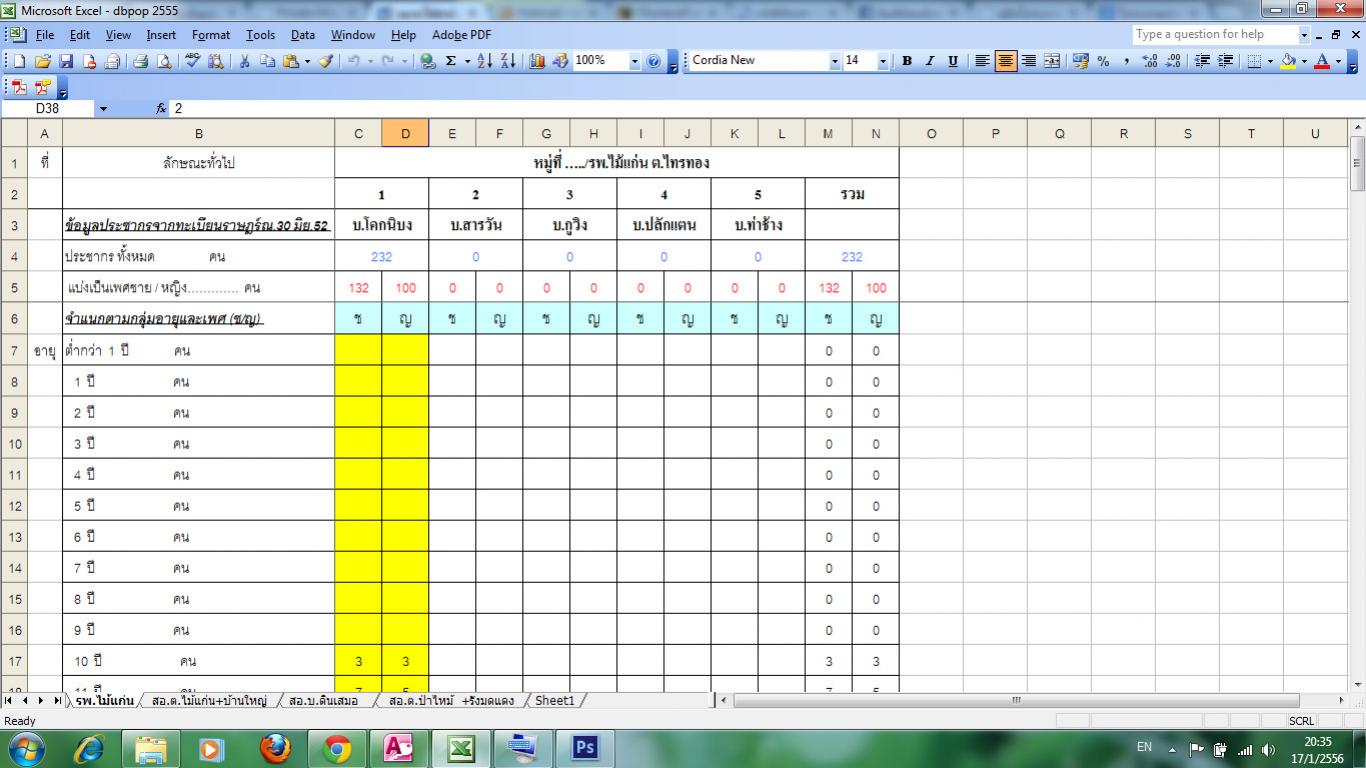Click Convert to PDF and Email icon

pyautogui.click(x=43, y=87)
